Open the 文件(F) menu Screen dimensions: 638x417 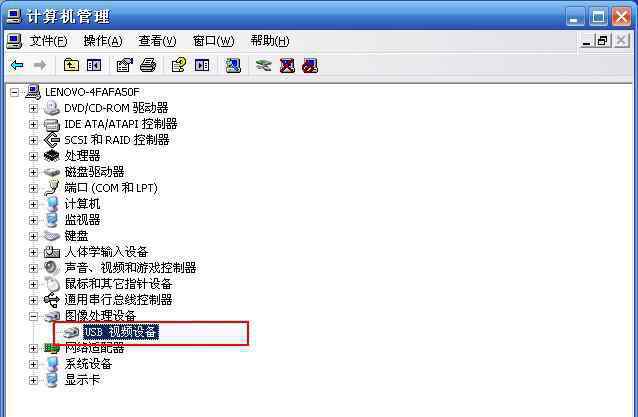(x=48, y=41)
